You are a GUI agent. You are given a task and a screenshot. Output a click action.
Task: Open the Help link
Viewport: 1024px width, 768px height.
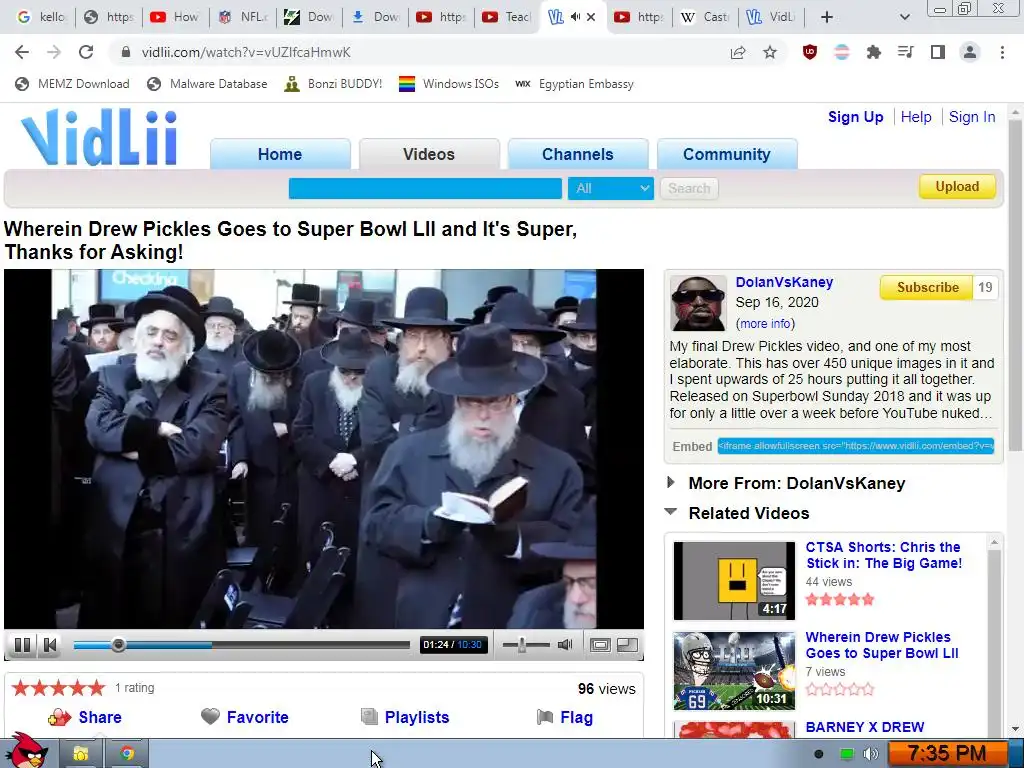tap(916, 117)
